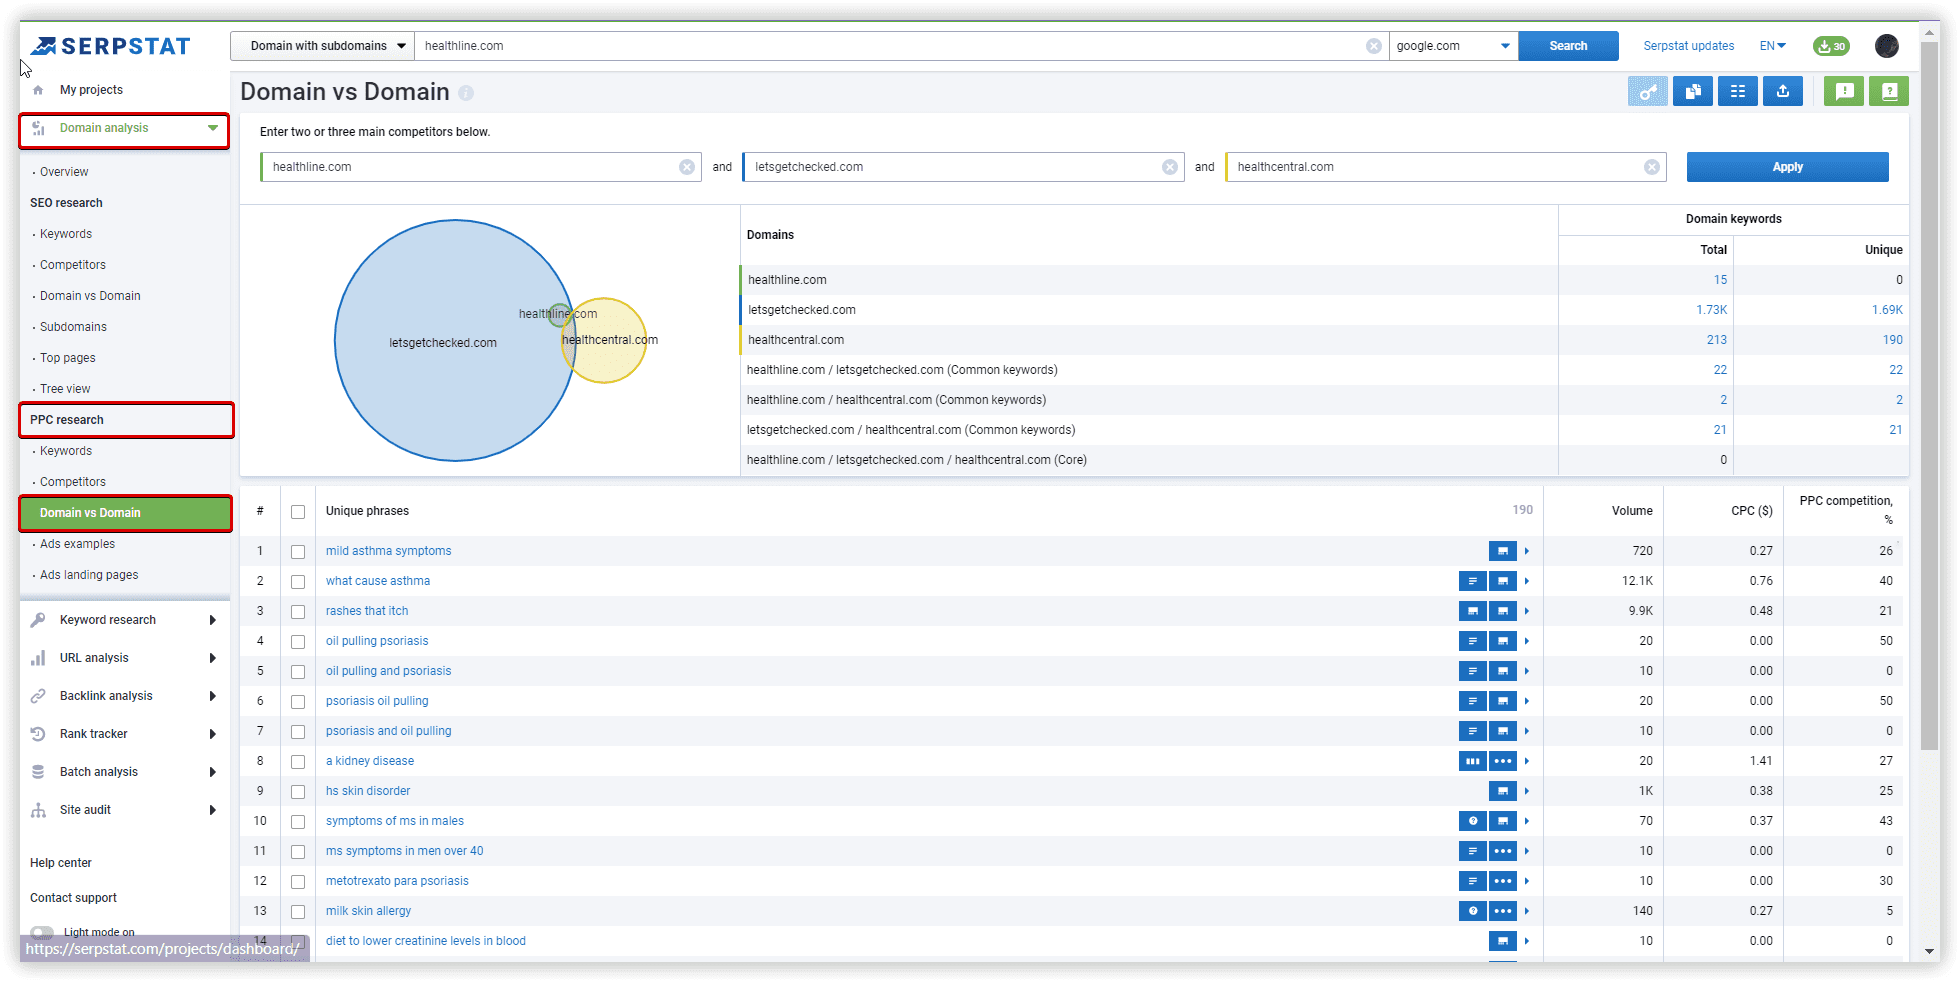1960x982 pixels.
Task: Click the three-dots icon for milk skin allergy
Action: click(x=1503, y=911)
